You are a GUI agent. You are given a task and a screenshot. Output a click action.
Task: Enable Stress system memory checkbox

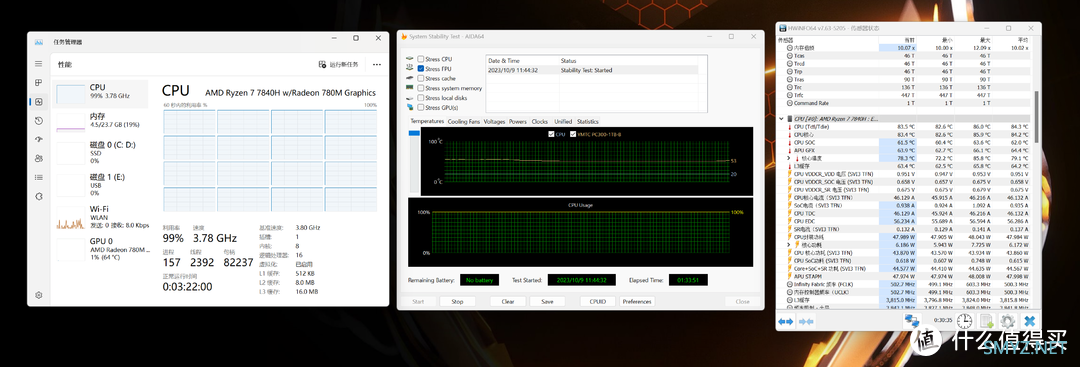pos(421,88)
